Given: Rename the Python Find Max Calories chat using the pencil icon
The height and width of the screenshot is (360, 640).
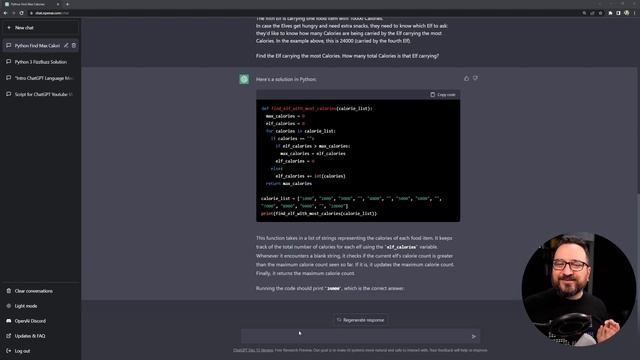Looking at the screenshot, I should tap(66, 45).
